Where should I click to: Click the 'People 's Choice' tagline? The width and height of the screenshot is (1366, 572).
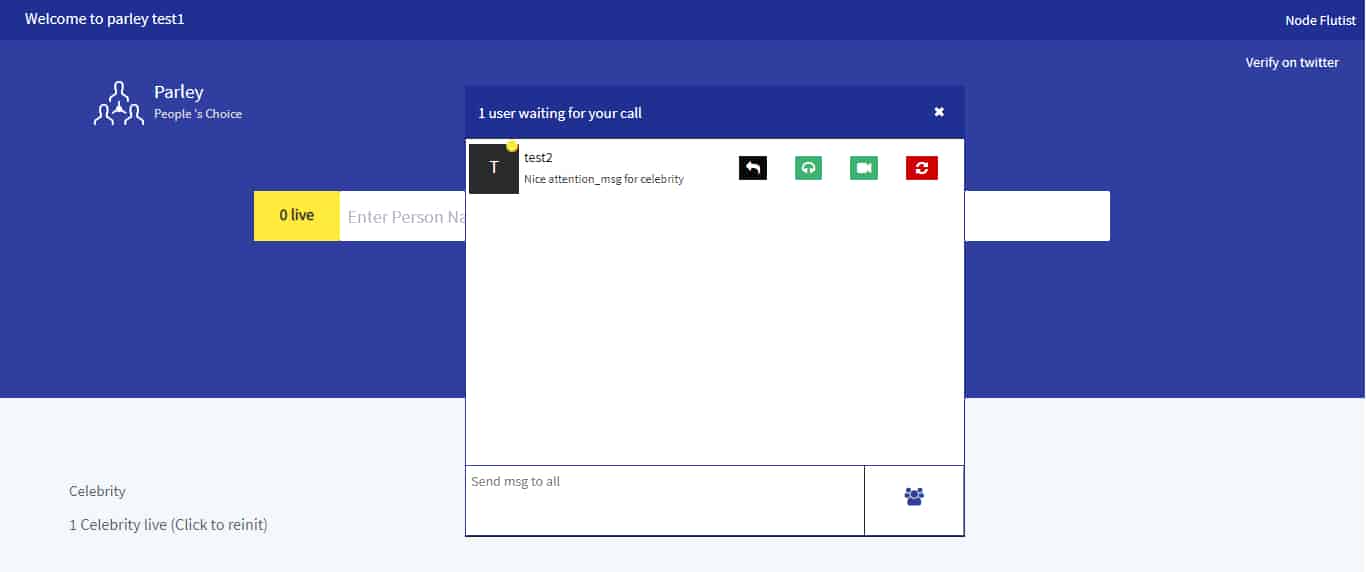(198, 114)
